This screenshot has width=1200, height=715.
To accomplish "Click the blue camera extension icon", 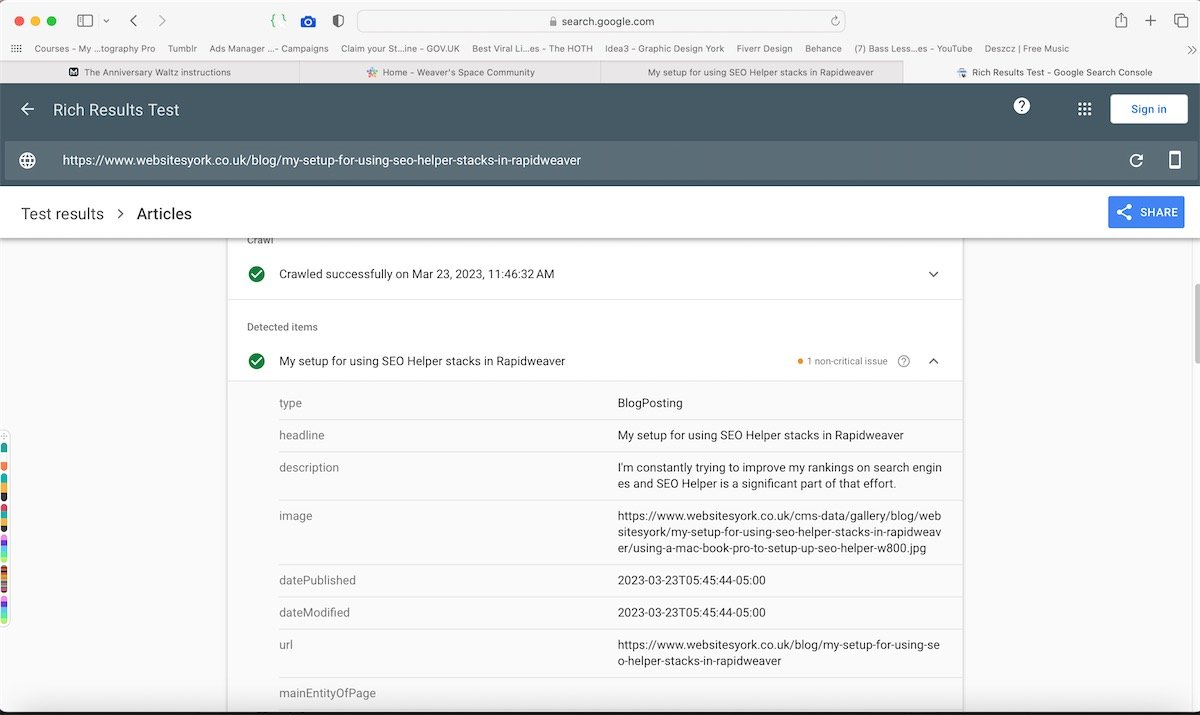I will [308, 21].
